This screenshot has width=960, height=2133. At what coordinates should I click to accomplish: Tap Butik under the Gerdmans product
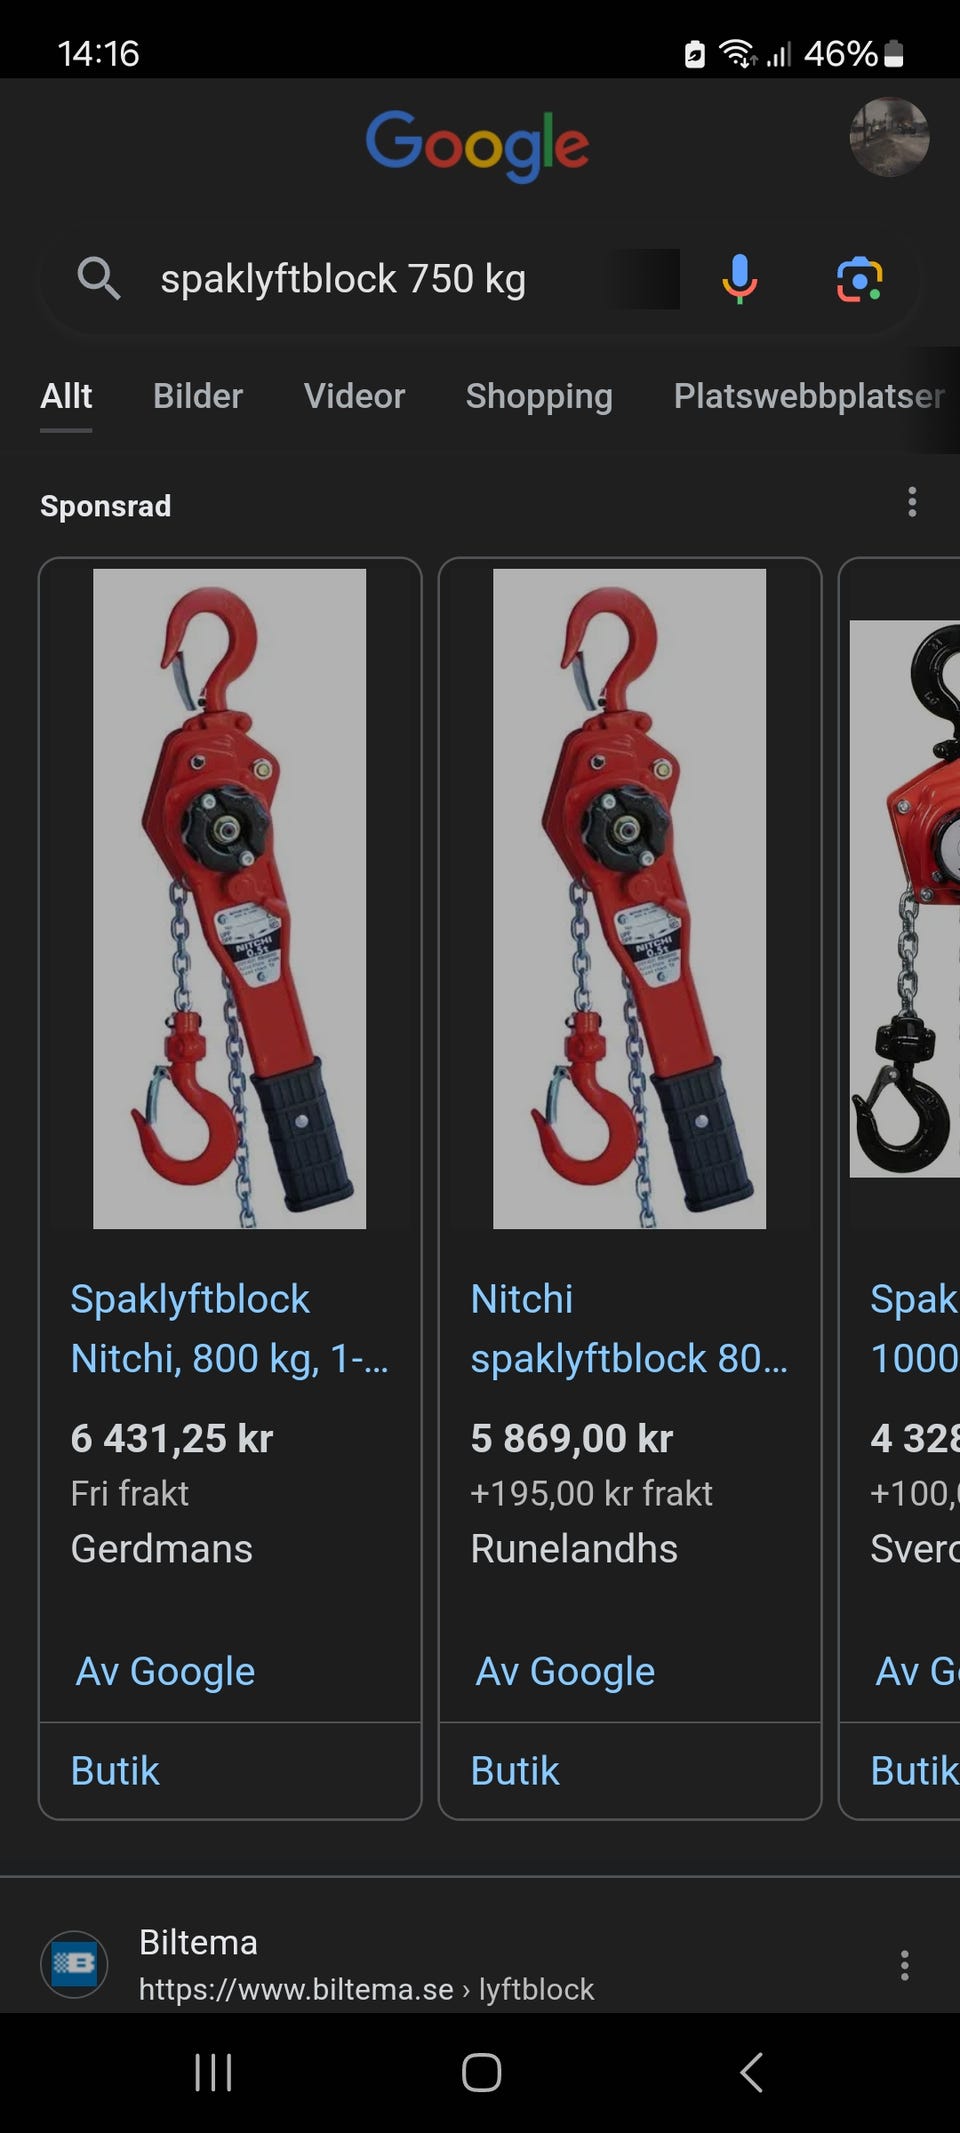point(115,1771)
